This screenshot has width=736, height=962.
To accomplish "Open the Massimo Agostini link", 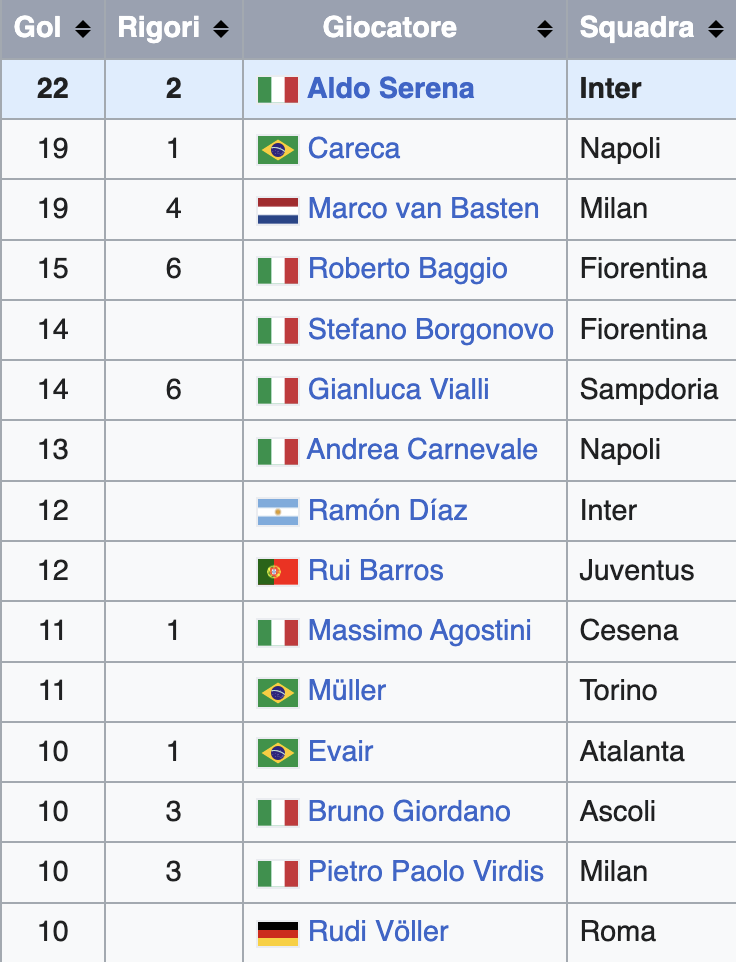I will (x=420, y=631).
